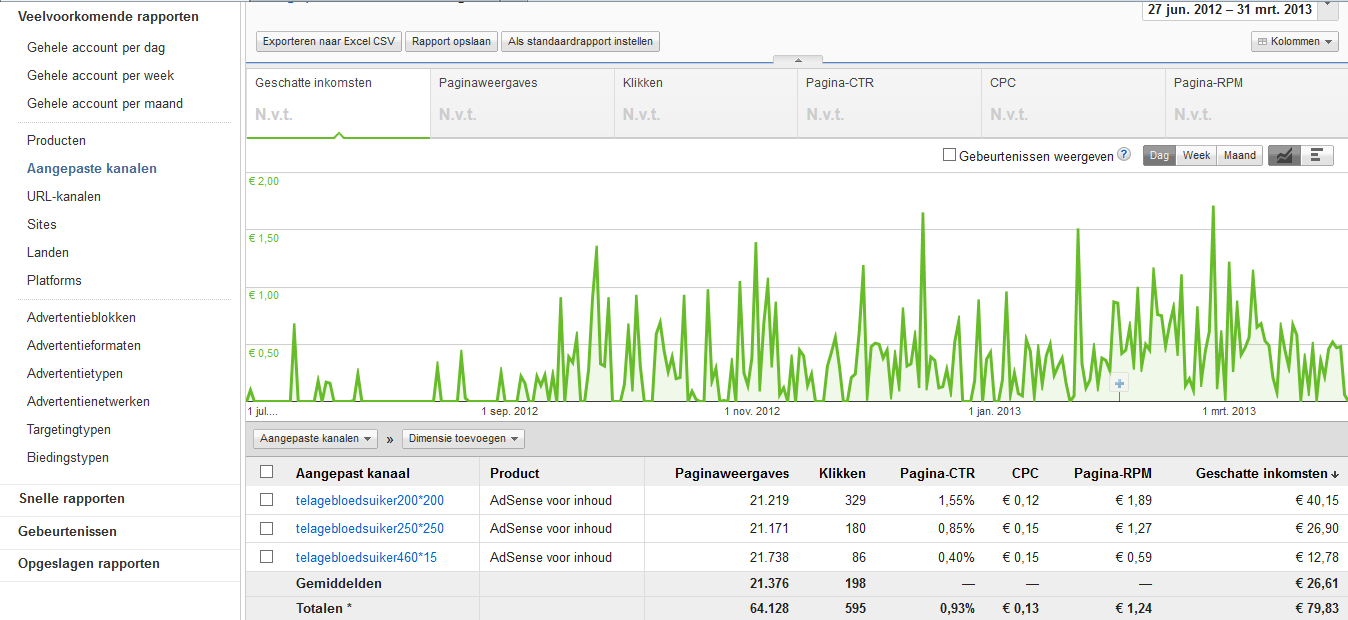This screenshot has width=1348, height=620.
Task: Open the Aangepaste kanalen dimension dropdown
Action: [316, 439]
